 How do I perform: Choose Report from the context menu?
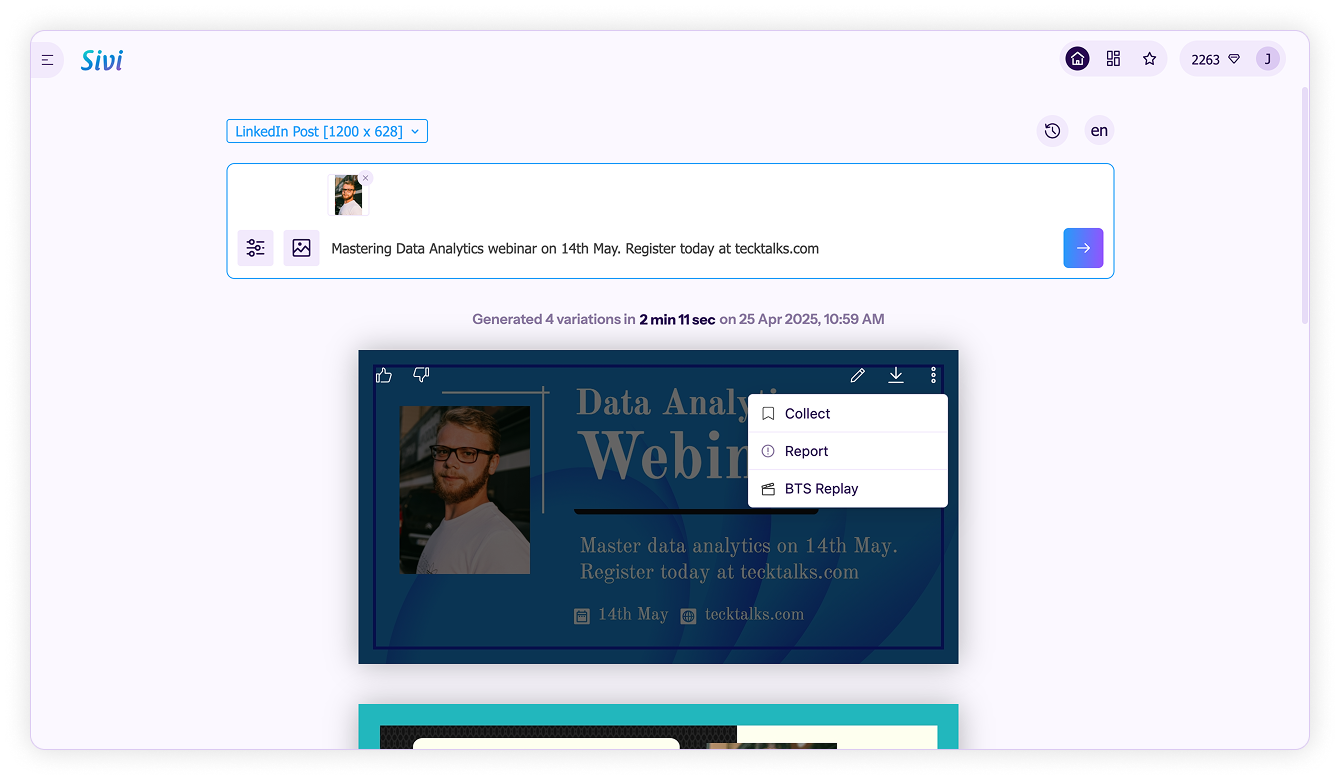(x=847, y=451)
